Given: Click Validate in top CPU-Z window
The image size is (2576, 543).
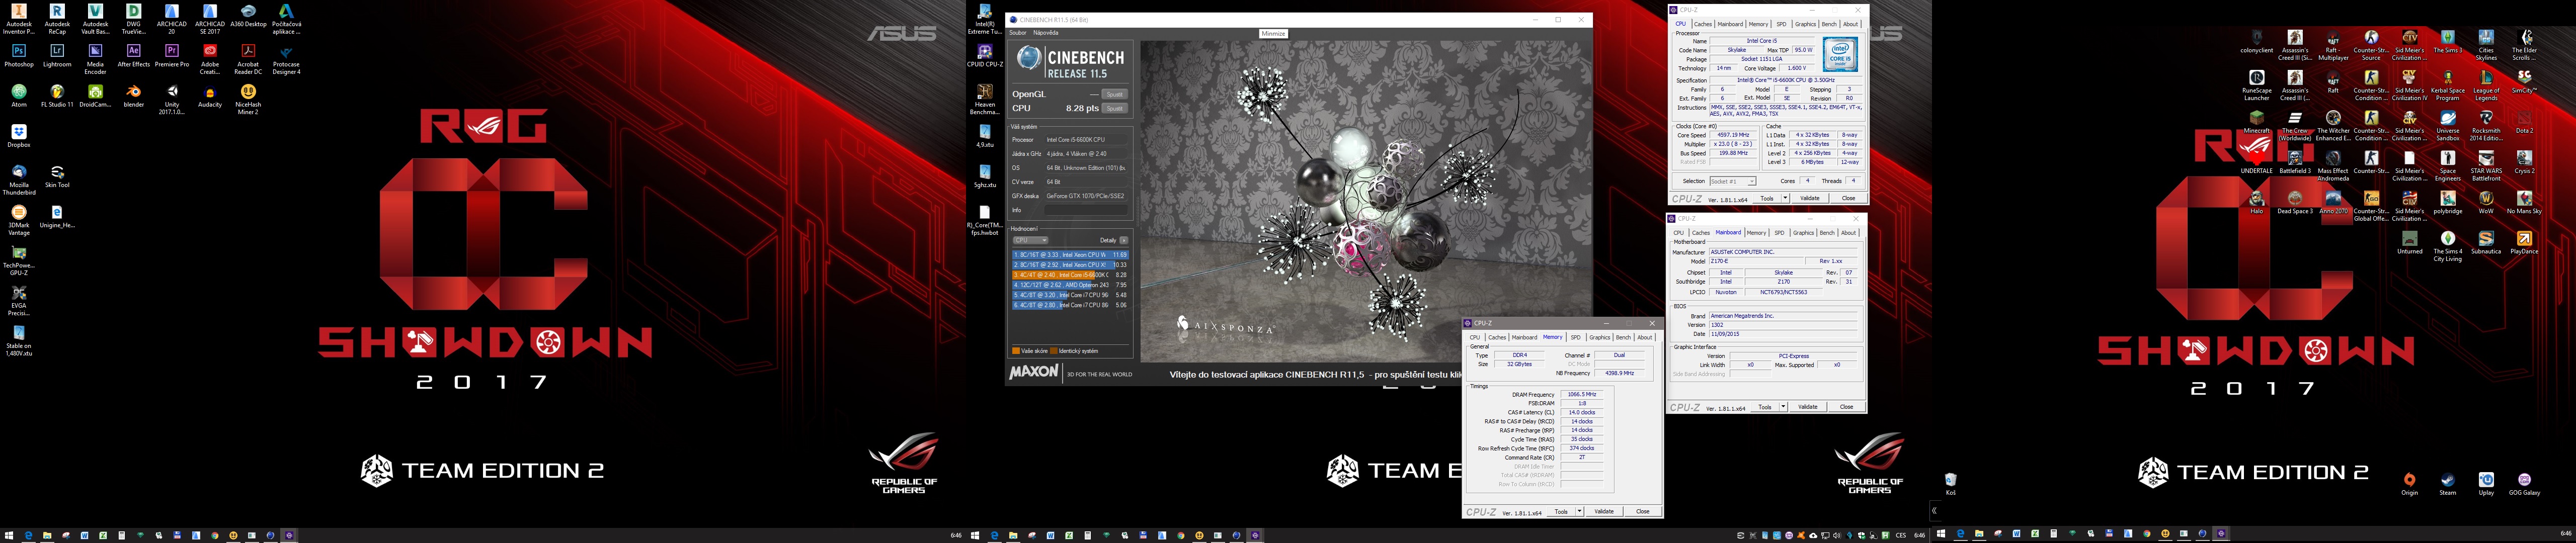Looking at the screenshot, I should (1810, 198).
